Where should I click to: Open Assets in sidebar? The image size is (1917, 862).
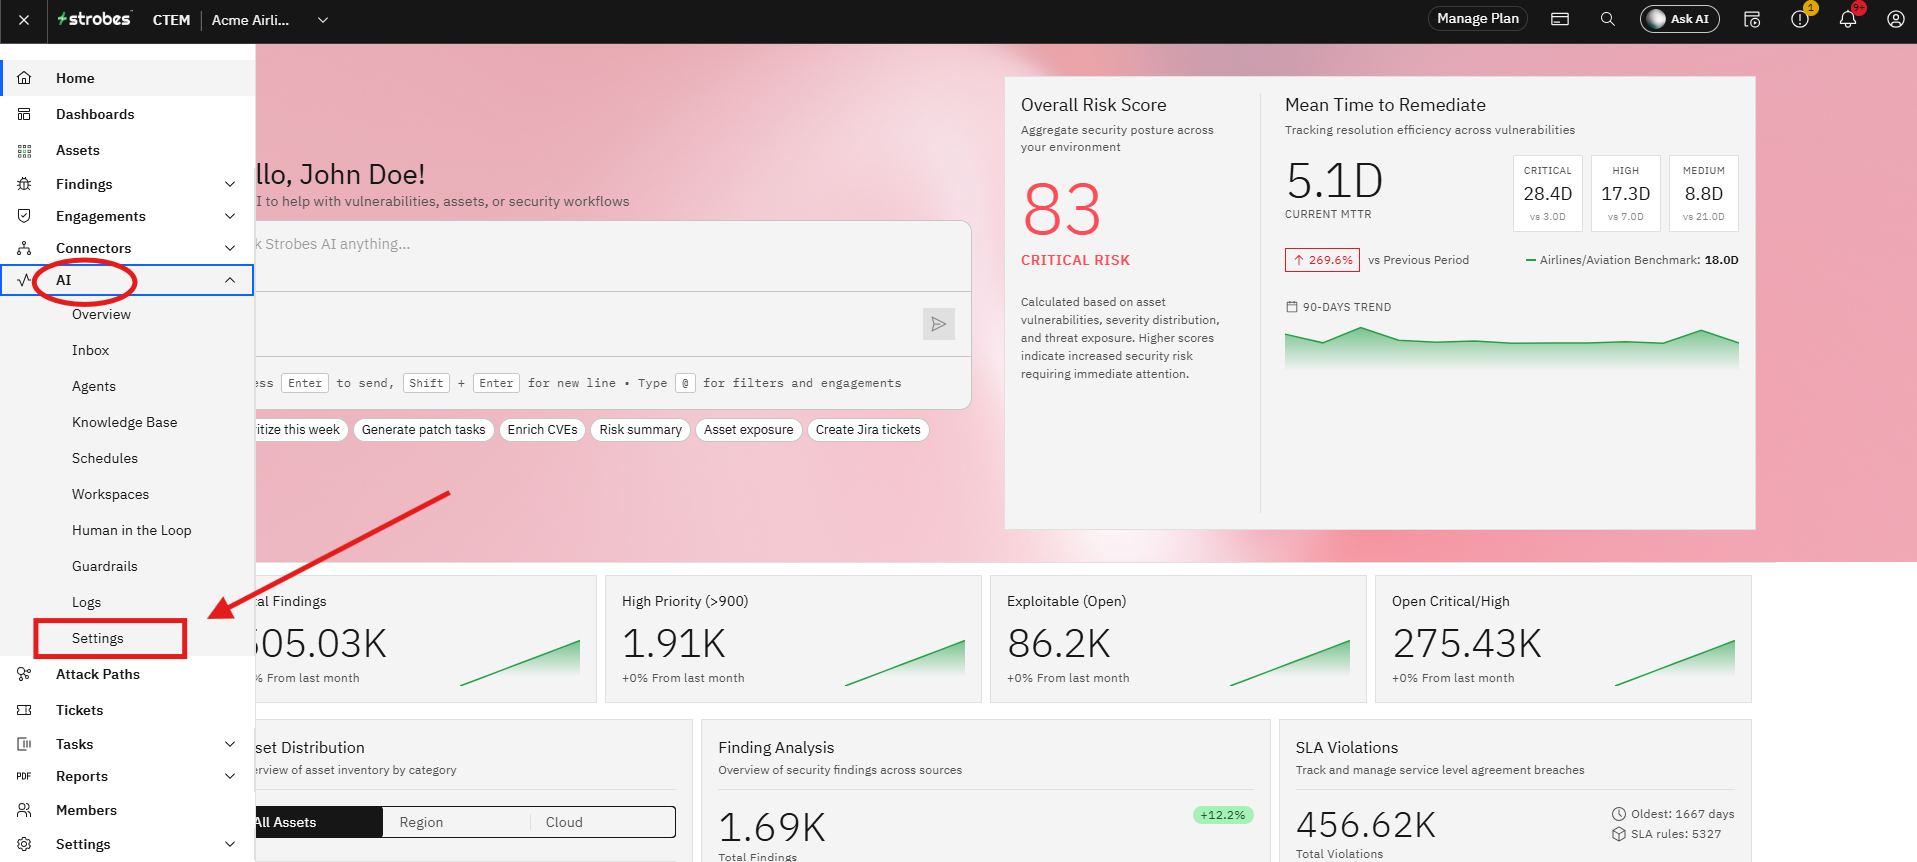128,150
